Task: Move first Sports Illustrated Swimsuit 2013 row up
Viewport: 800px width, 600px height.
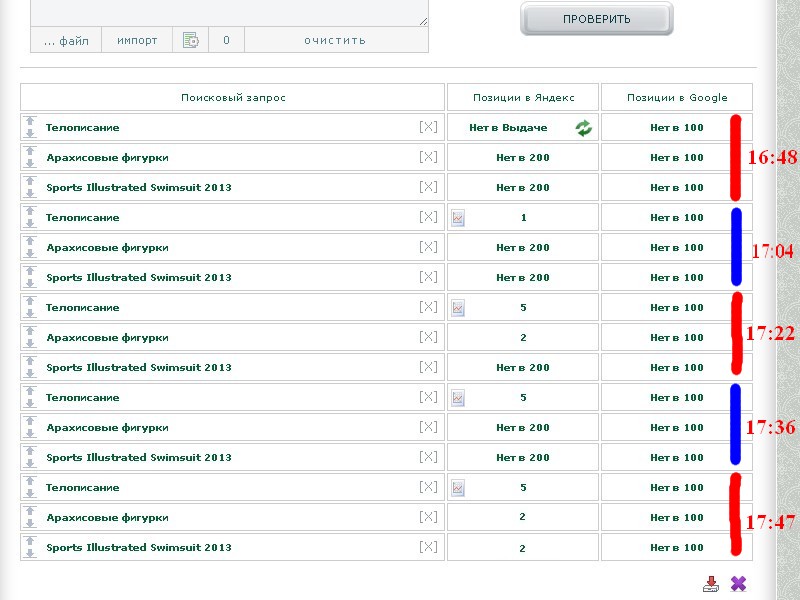Action: tap(30, 181)
